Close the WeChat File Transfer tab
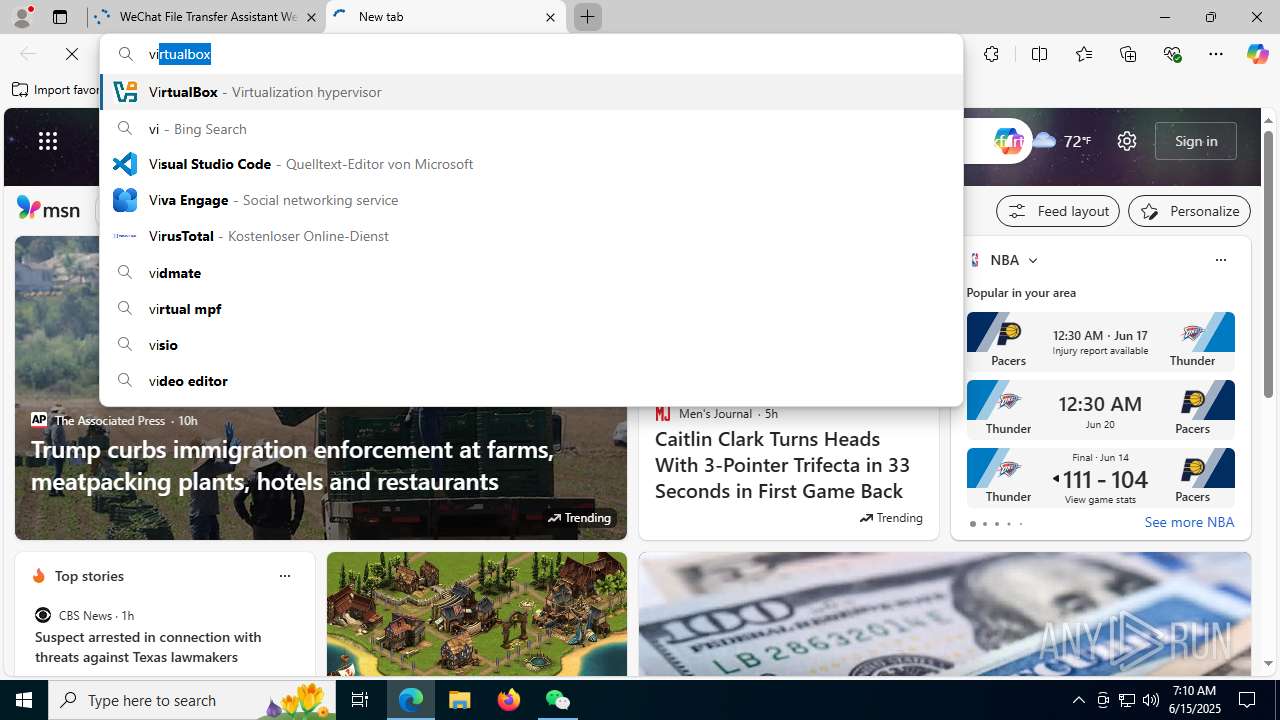Viewport: 1280px width, 720px height. 311,17
